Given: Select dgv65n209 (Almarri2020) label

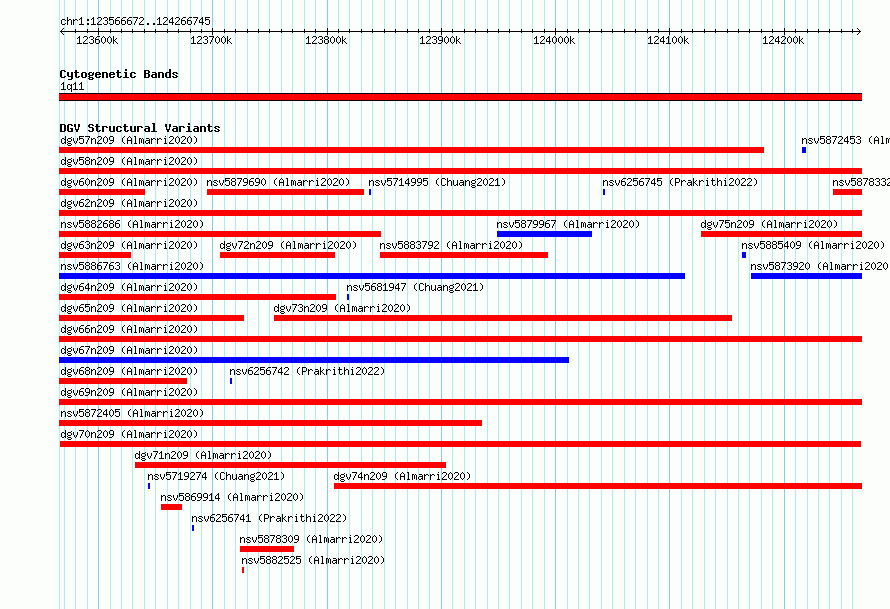Looking at the screenshot, I should coord(129,308).
